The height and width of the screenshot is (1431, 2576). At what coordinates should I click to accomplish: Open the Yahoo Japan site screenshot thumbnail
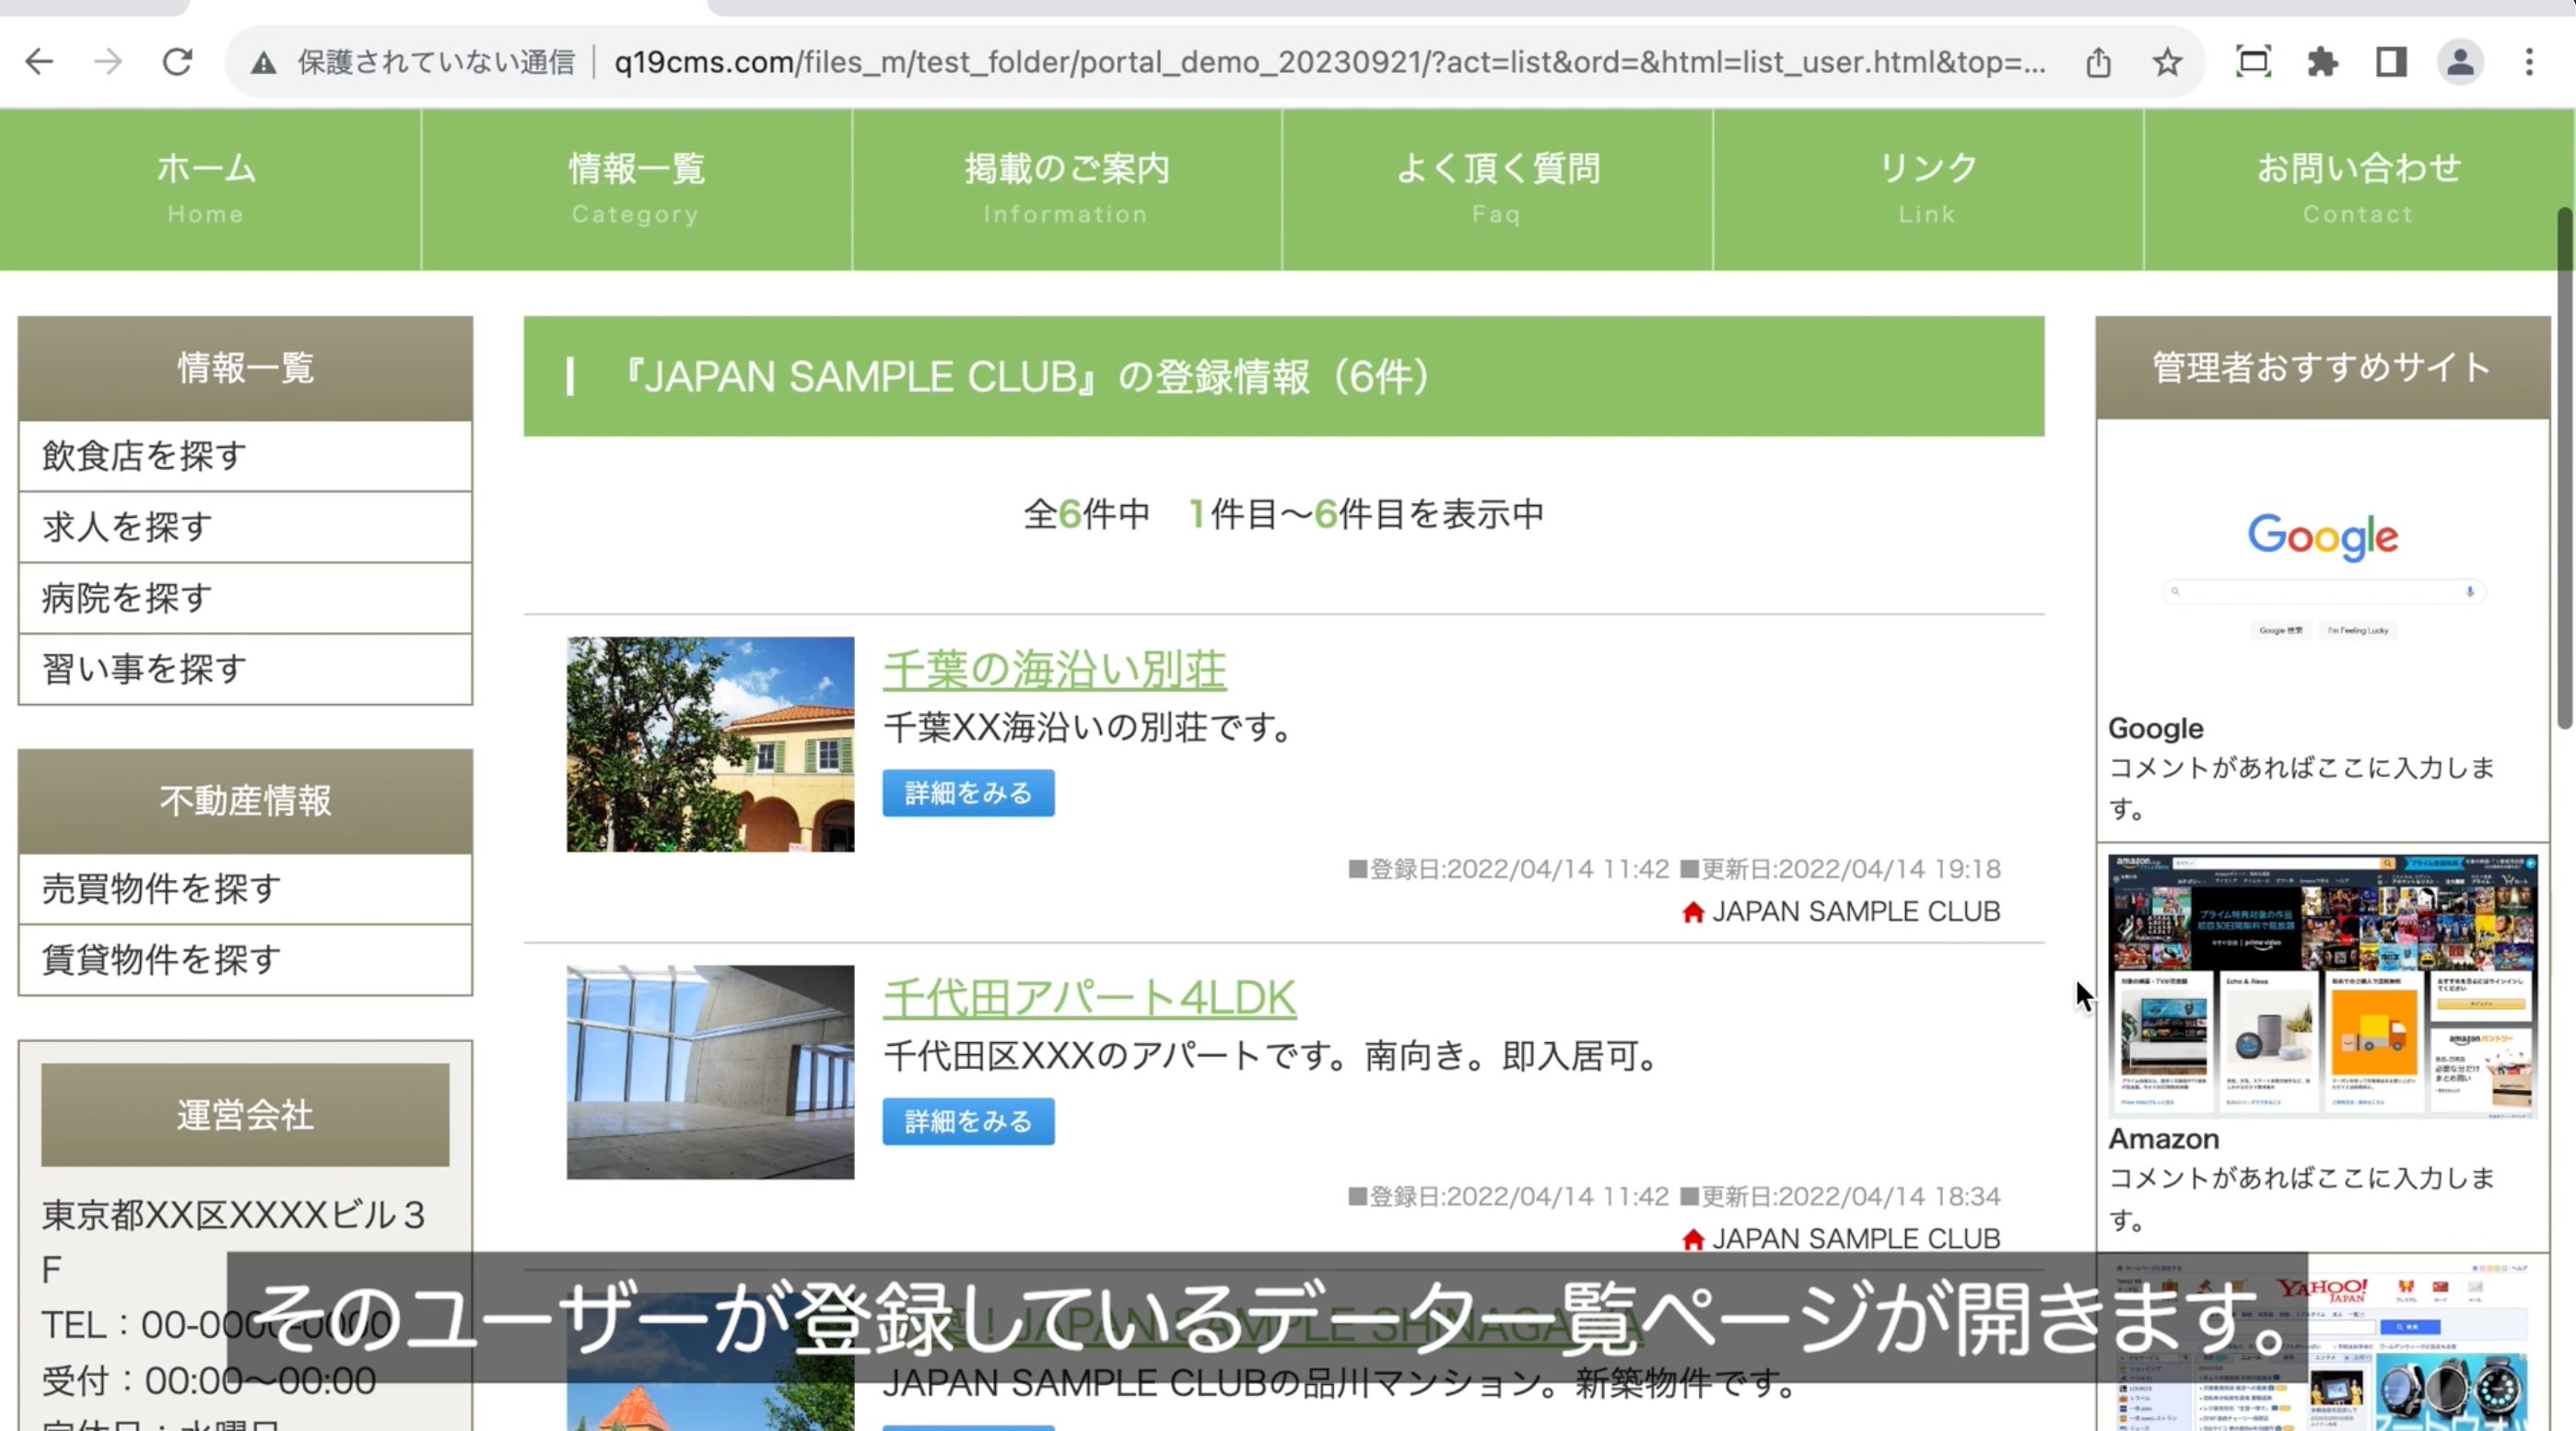pyautogui.click(x=2322, y=1345)
